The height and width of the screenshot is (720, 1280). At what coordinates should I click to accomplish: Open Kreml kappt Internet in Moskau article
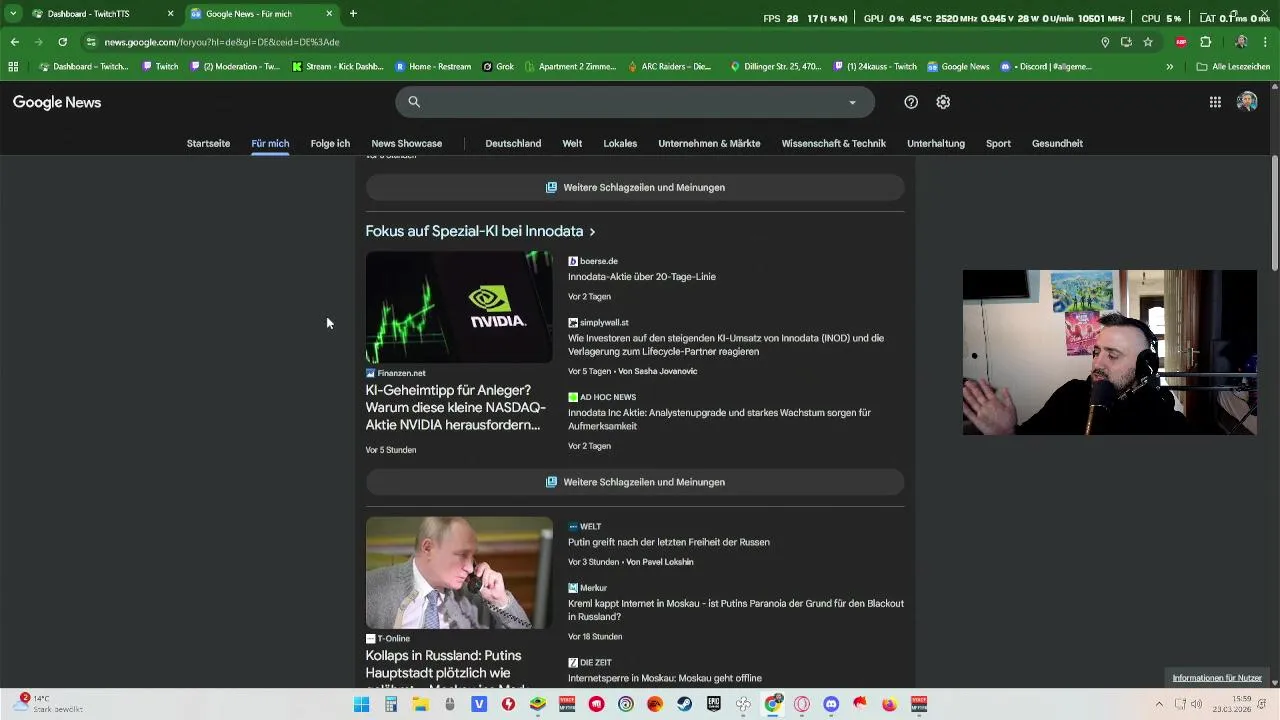point(736,610)
